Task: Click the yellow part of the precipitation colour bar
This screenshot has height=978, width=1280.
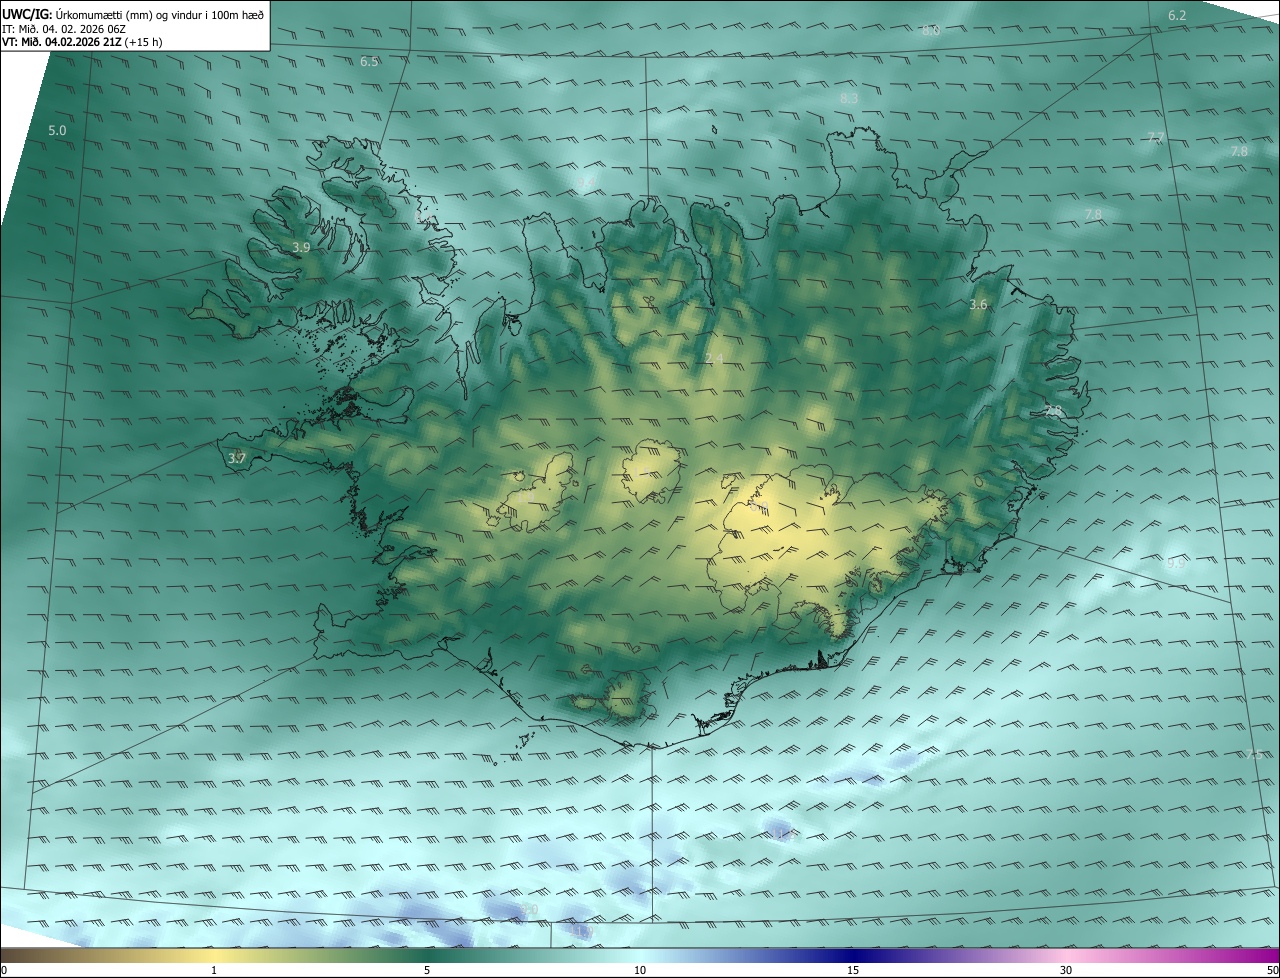Action: pos(214,955)
